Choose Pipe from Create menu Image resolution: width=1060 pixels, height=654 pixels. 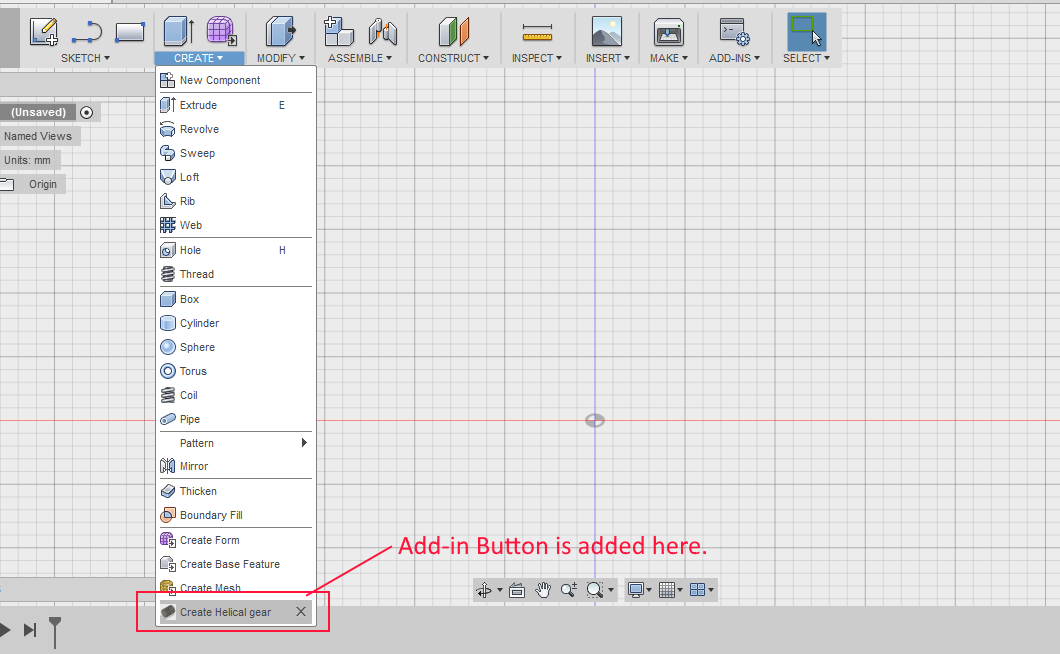[236, 419]
